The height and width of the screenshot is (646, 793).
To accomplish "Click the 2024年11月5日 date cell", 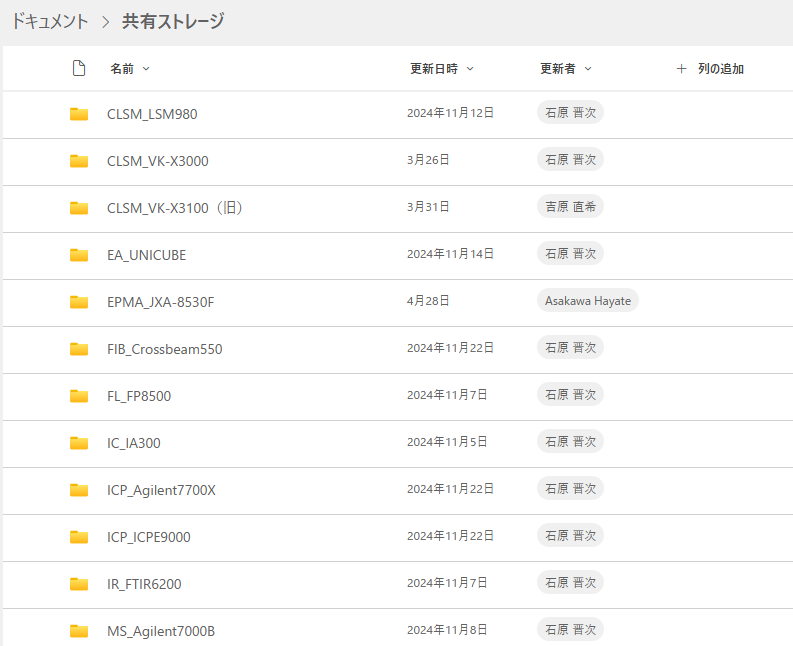I will pos(447,442).
